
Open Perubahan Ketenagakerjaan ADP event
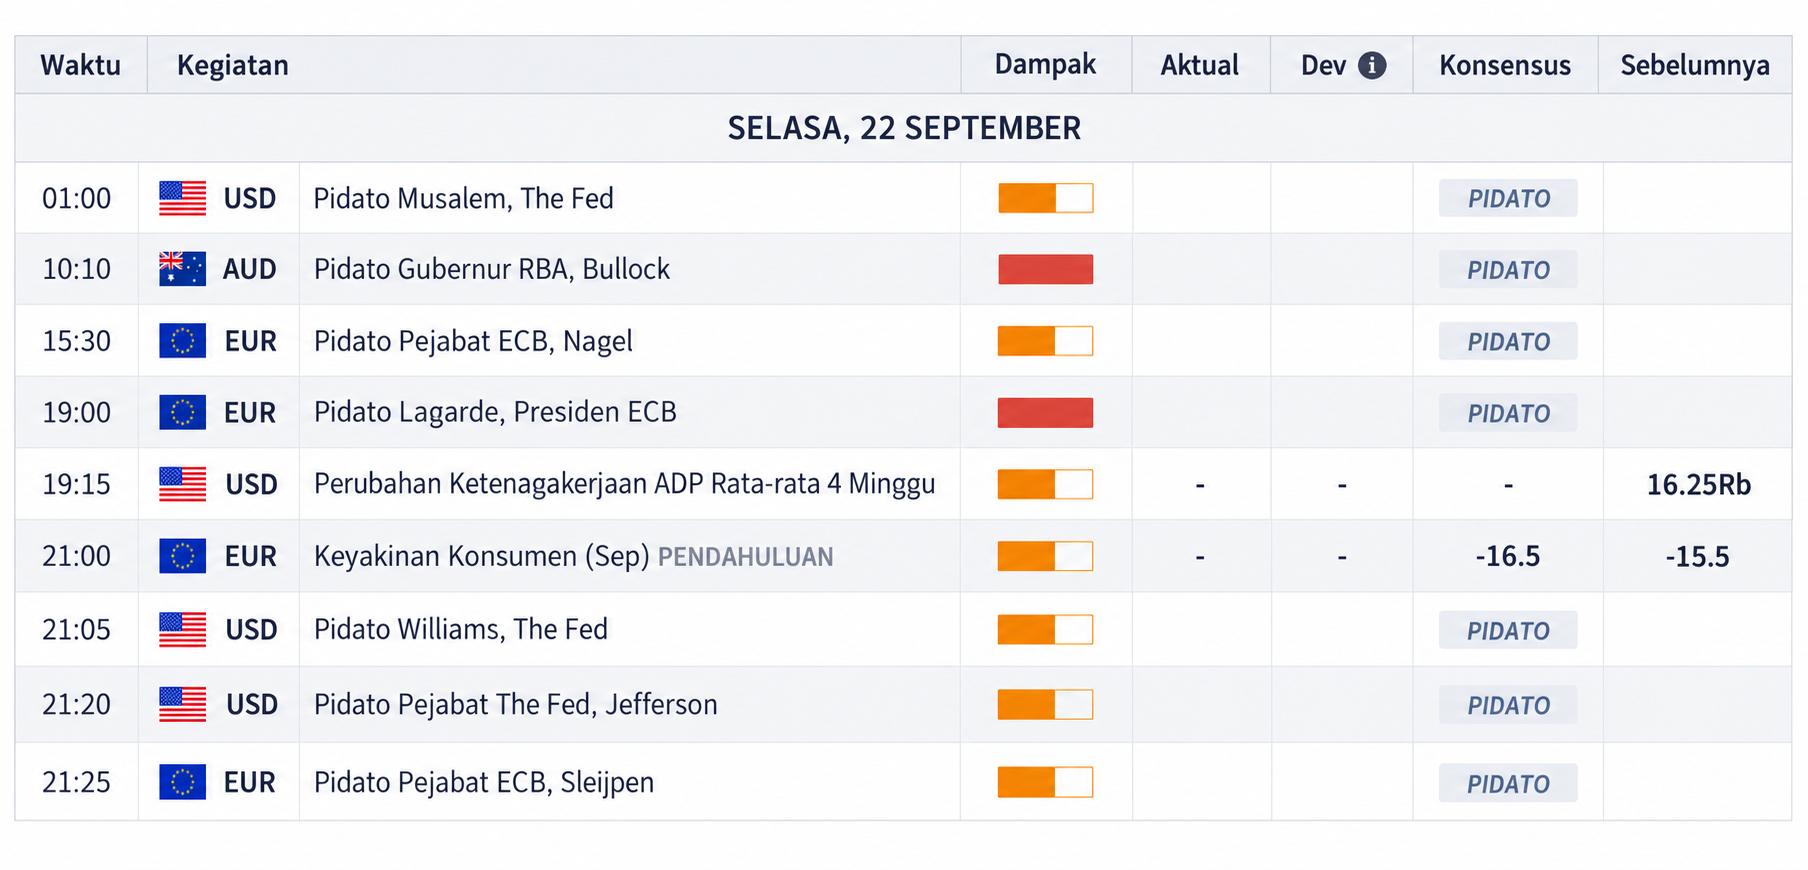pyautogui.click(x=625, y=484)
